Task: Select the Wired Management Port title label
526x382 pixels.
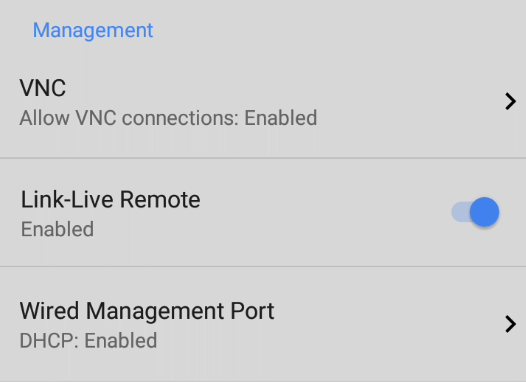Action: point(147,311)
